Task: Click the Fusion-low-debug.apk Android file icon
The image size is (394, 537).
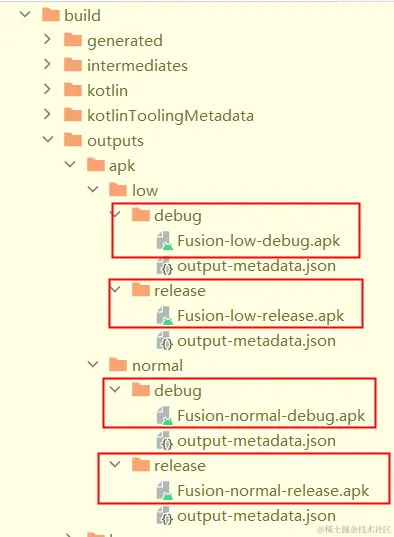Action: (165, 241)
